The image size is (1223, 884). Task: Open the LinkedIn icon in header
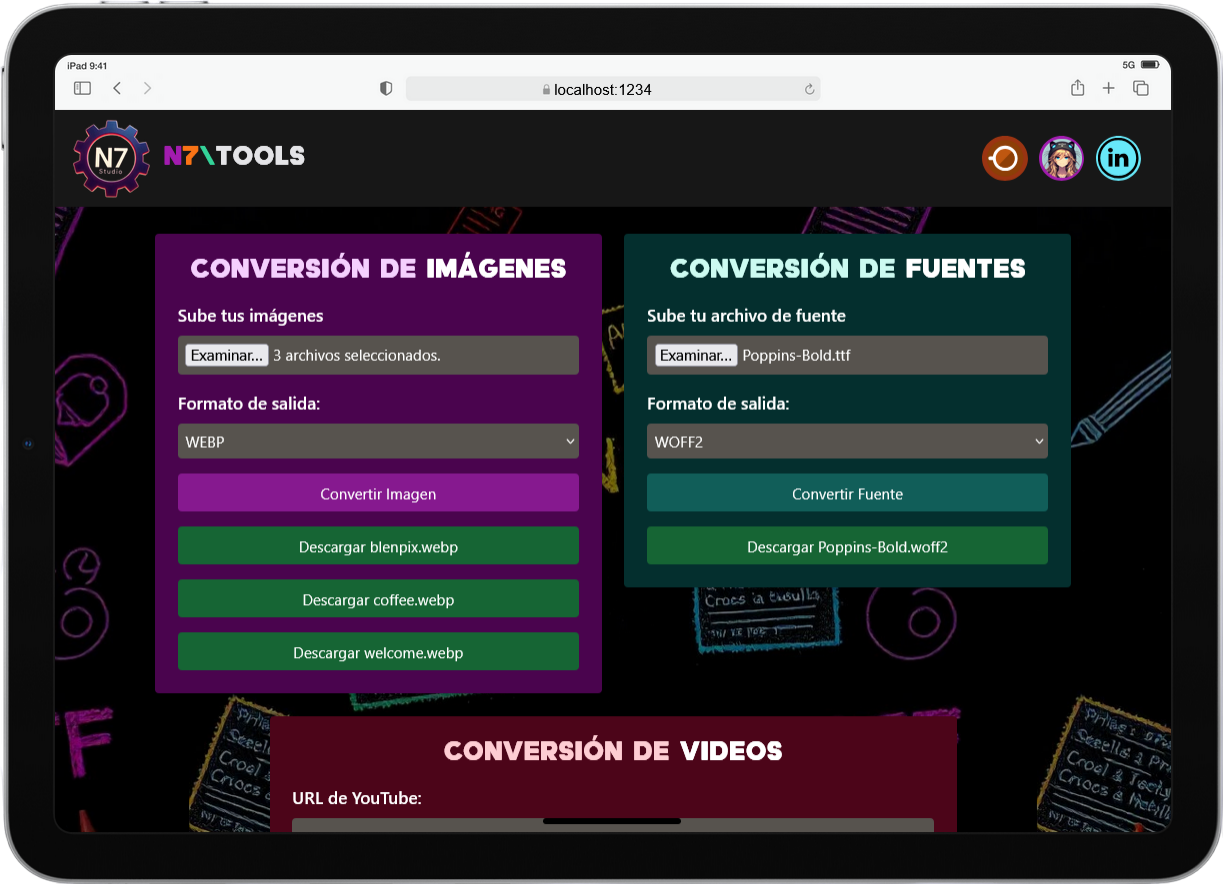(1118, 158)
